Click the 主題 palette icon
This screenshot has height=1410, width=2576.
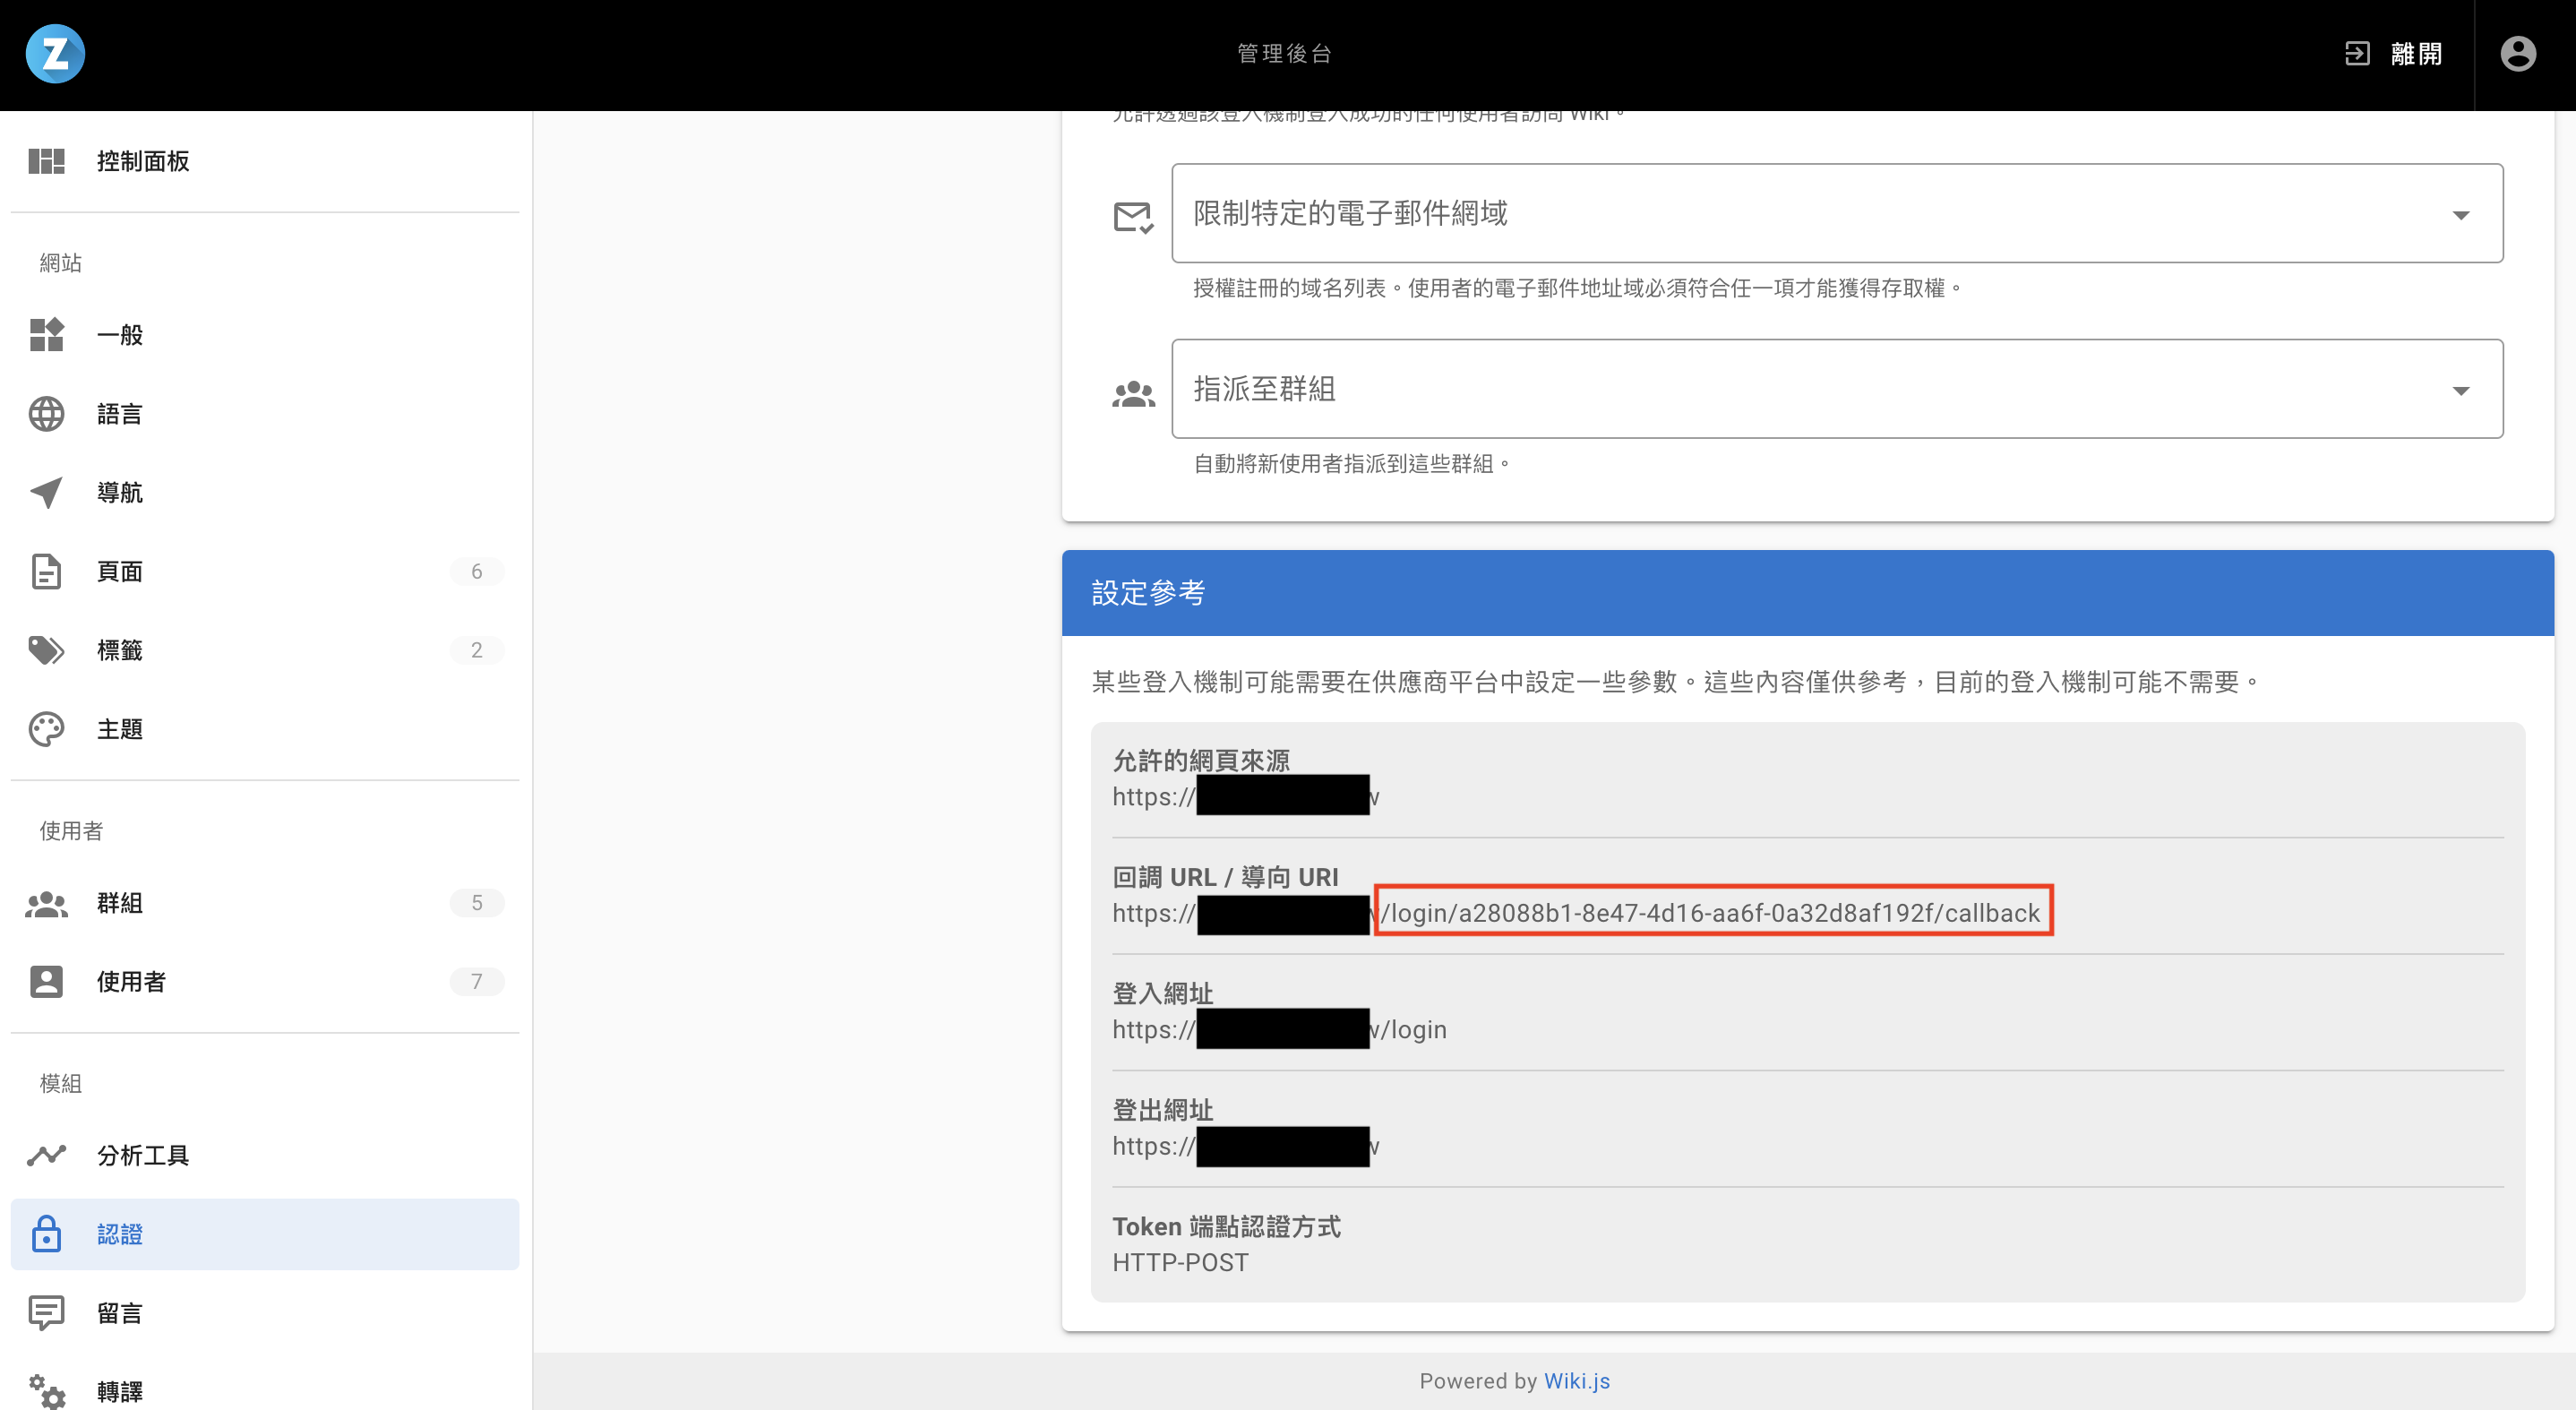(x=46, y=729)
